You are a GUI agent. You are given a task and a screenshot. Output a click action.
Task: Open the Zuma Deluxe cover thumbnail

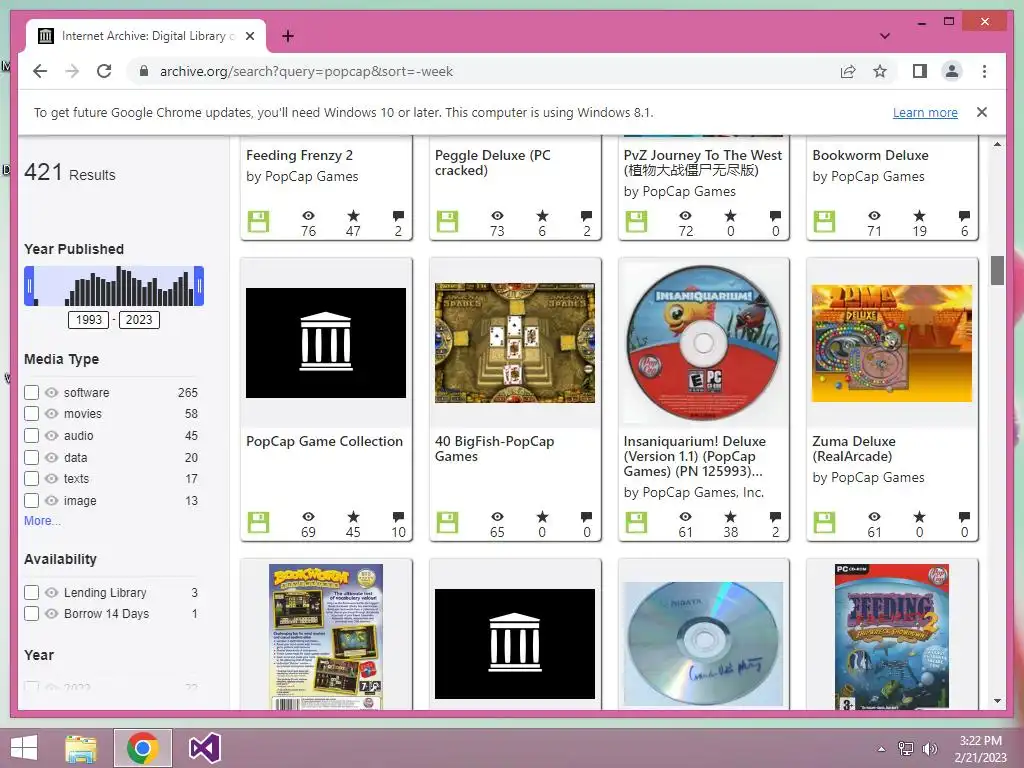[892, 343]
